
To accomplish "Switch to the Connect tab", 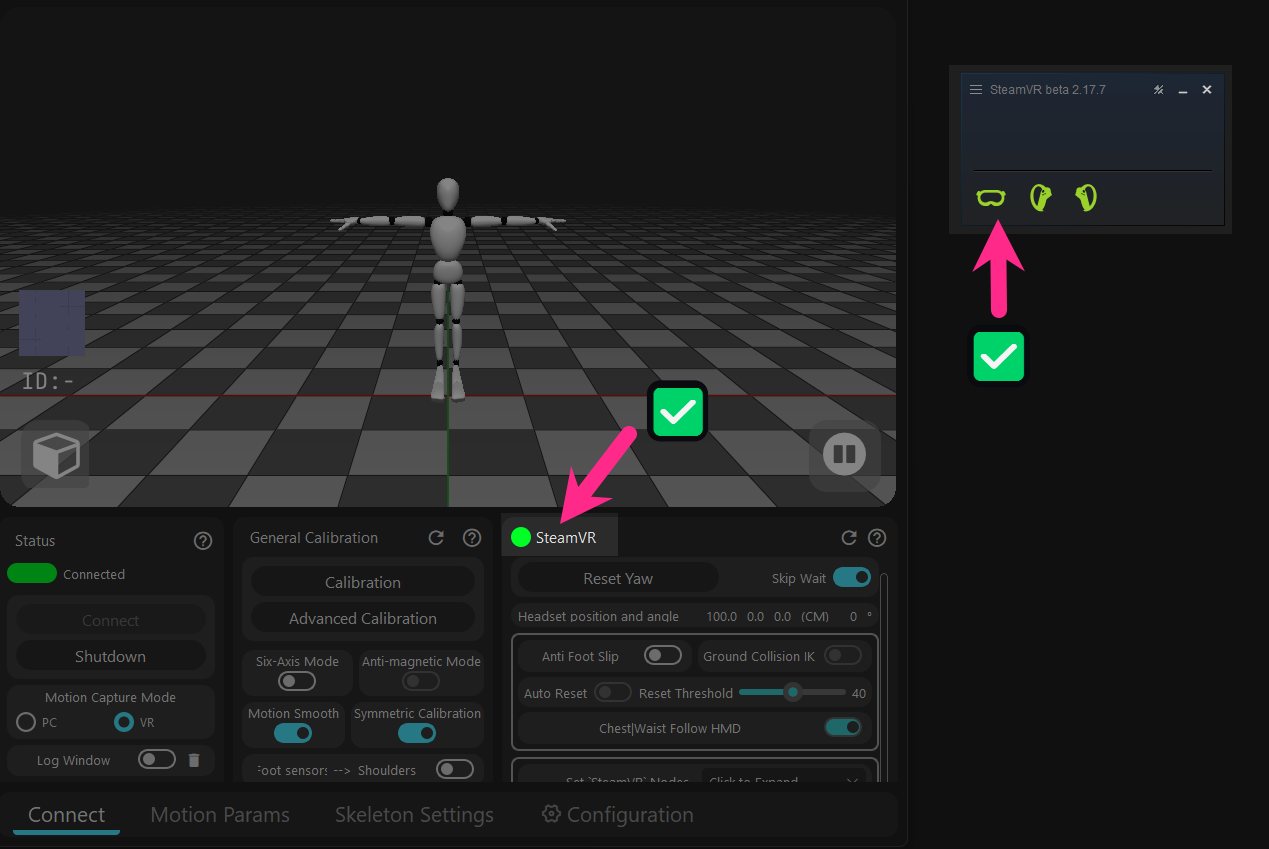I will tap(67, 815).
